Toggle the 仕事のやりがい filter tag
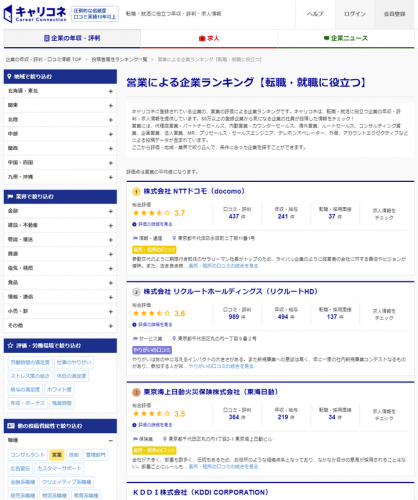This screenshot has height=500, width=418. (x=74, y=362)
